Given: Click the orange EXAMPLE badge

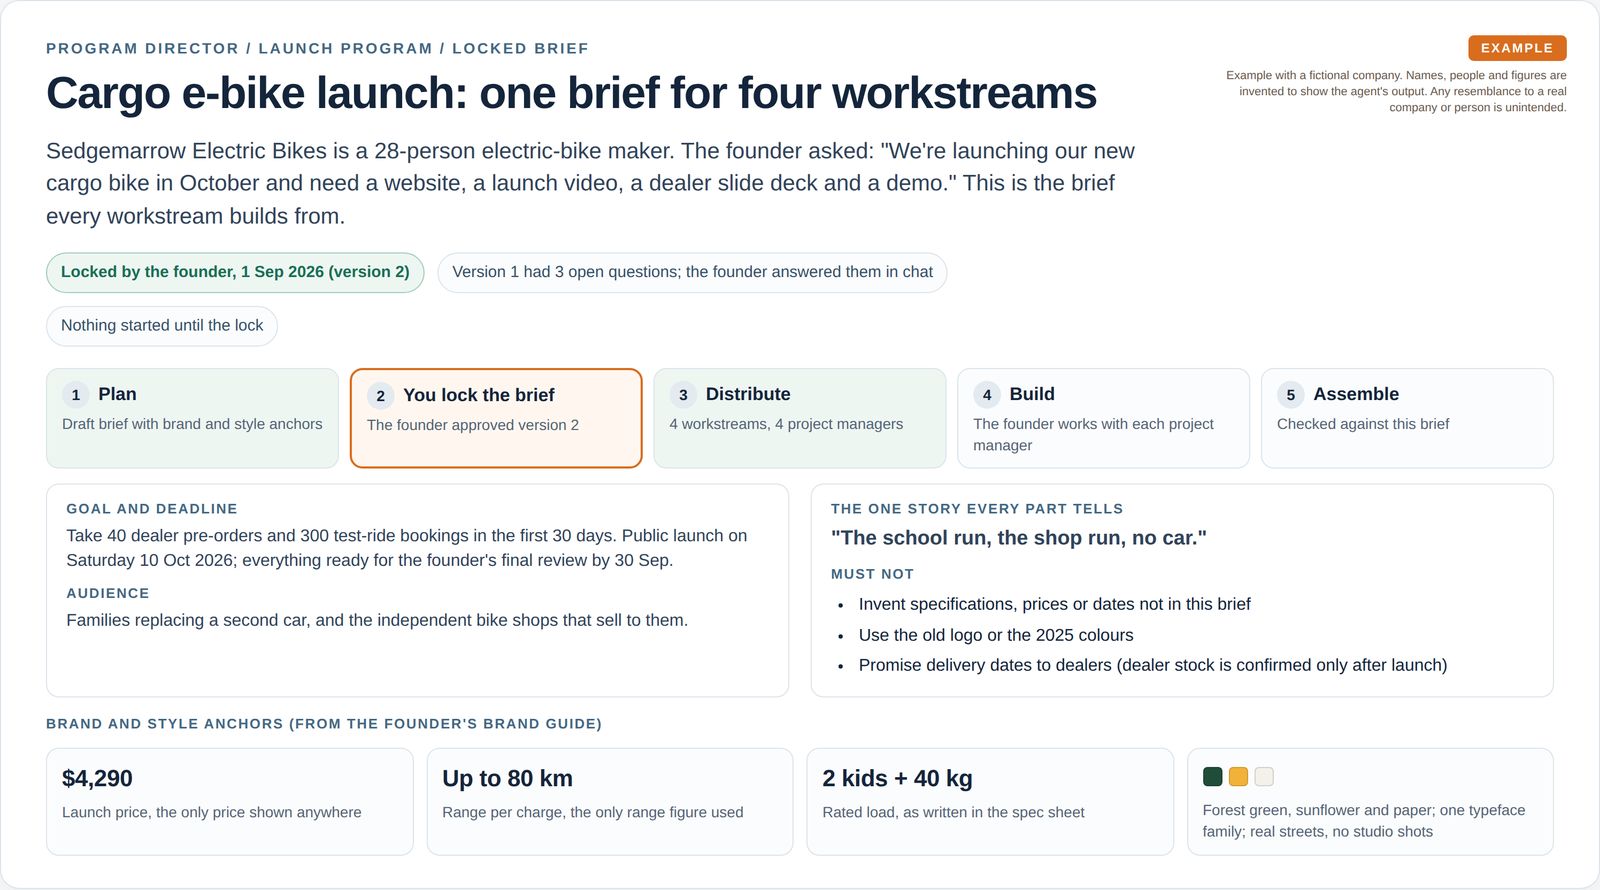Looking at the screenshot, I should coord(1517,48).
